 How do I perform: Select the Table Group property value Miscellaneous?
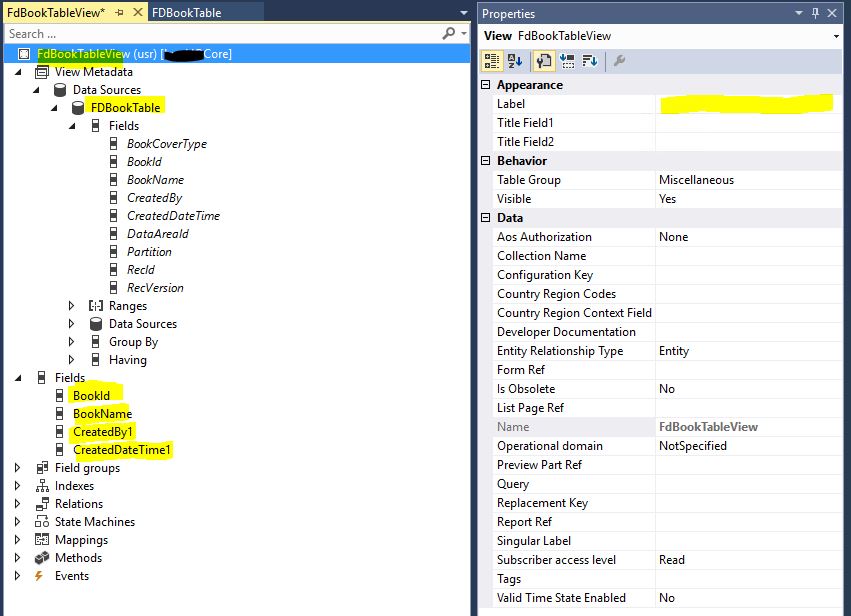[x=696, y=180]
